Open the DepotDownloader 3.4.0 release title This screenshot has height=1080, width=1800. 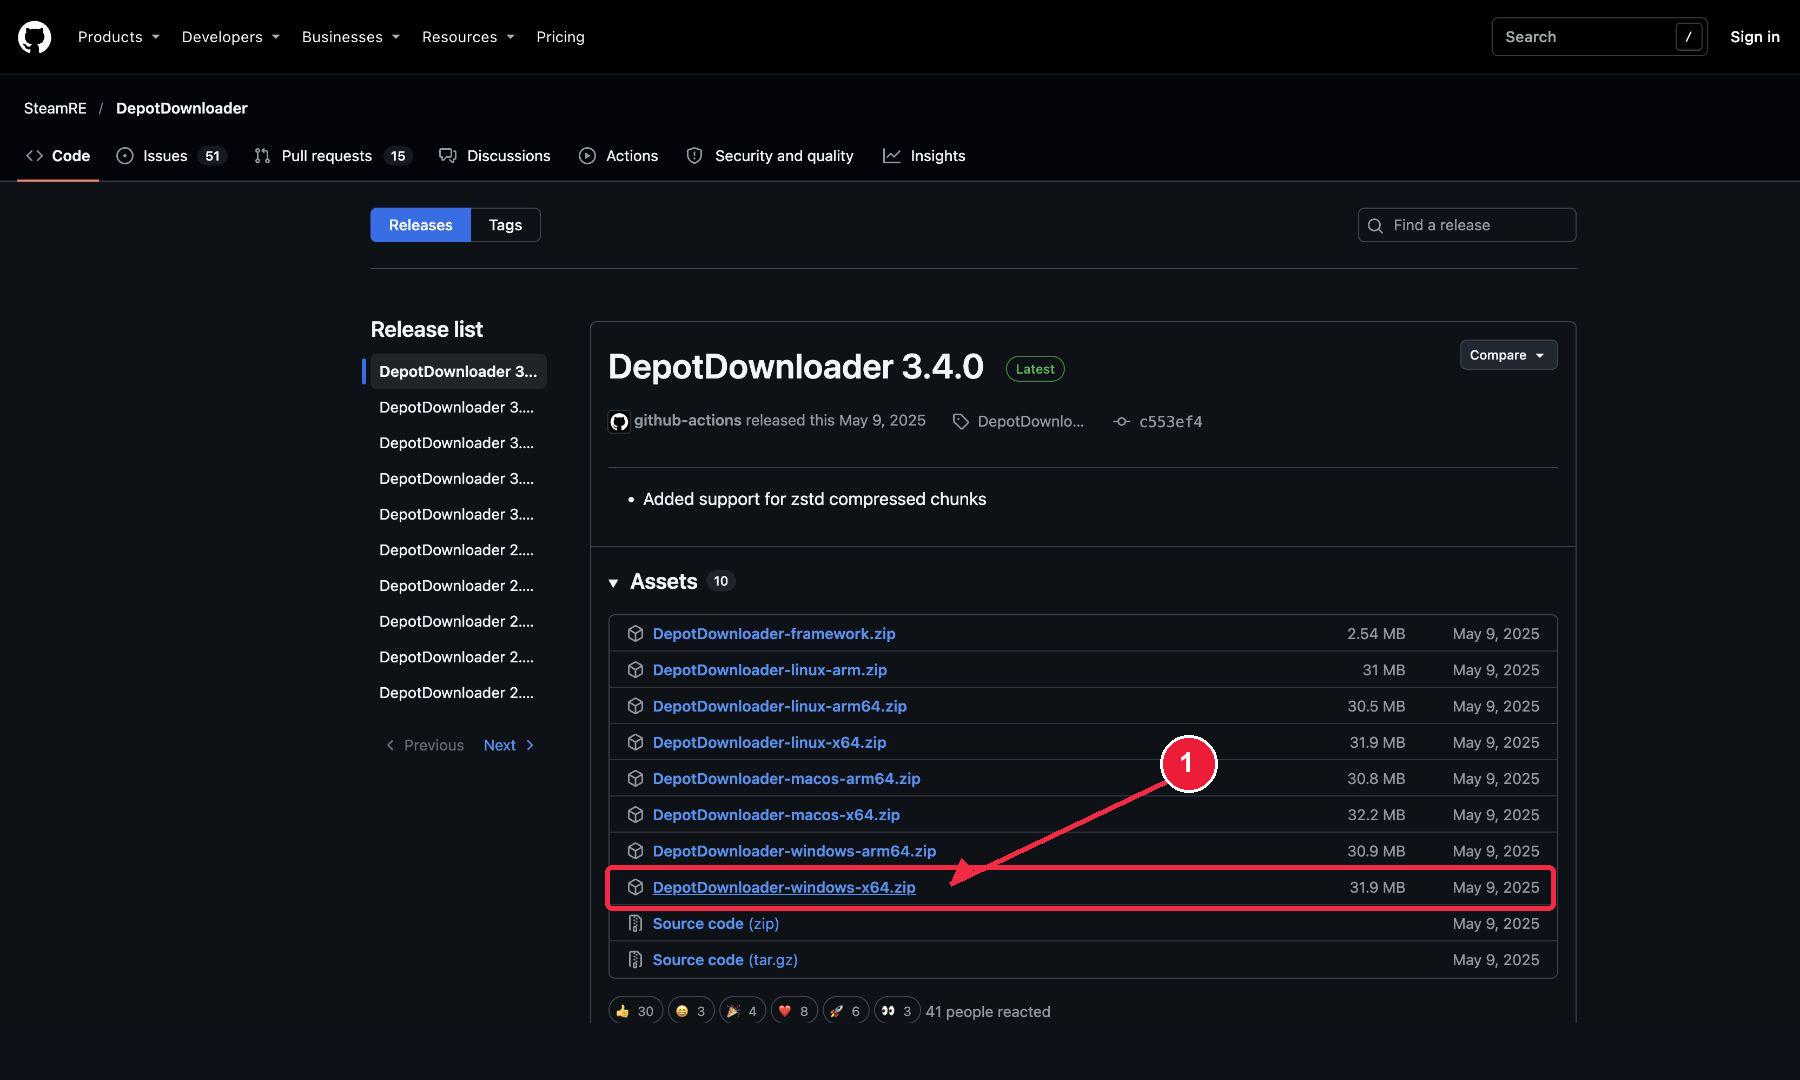click(796, 367)
